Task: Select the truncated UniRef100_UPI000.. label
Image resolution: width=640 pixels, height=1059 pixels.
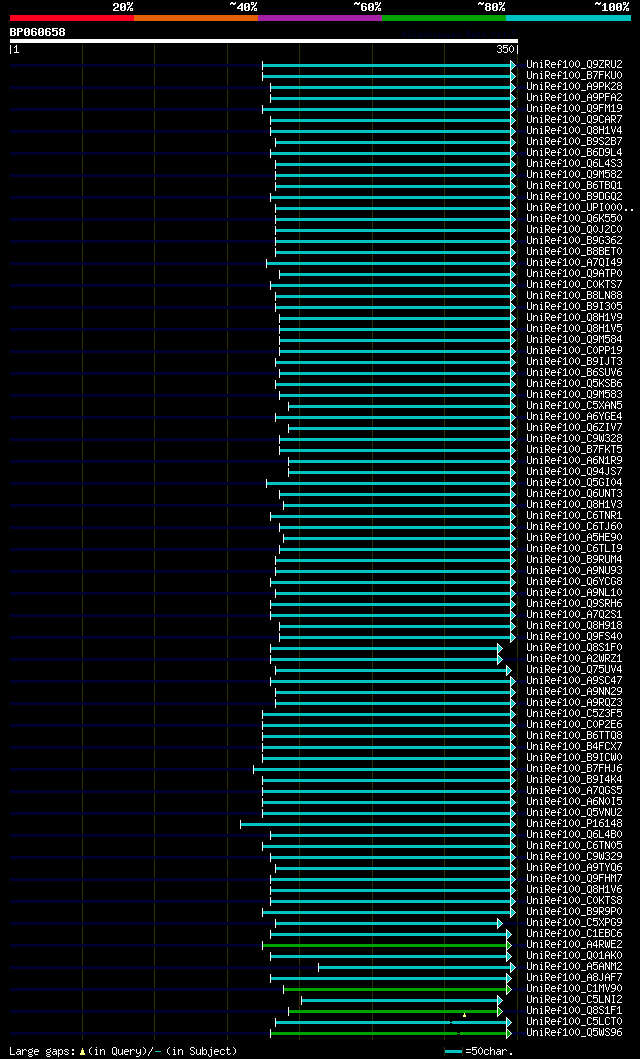Action: (580, 207)
